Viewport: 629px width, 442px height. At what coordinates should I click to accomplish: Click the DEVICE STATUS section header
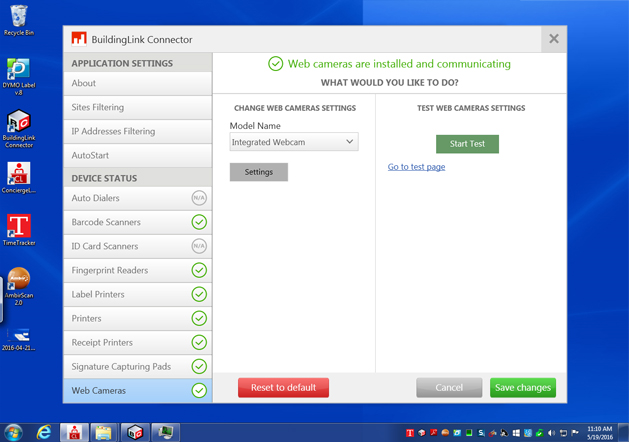coord(138,178)
